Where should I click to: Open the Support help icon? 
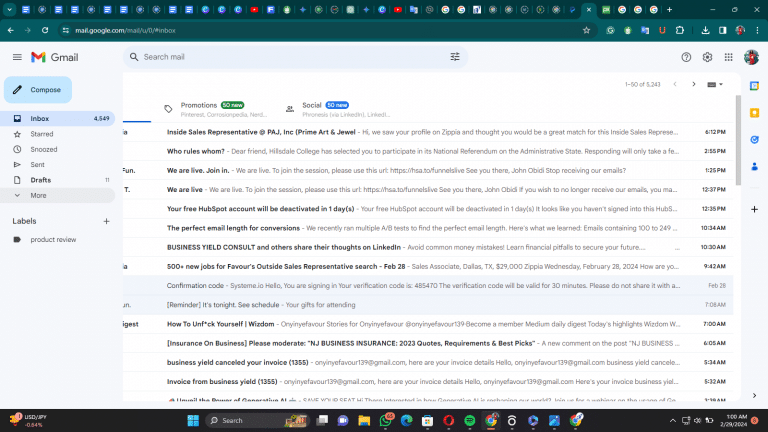686,57
